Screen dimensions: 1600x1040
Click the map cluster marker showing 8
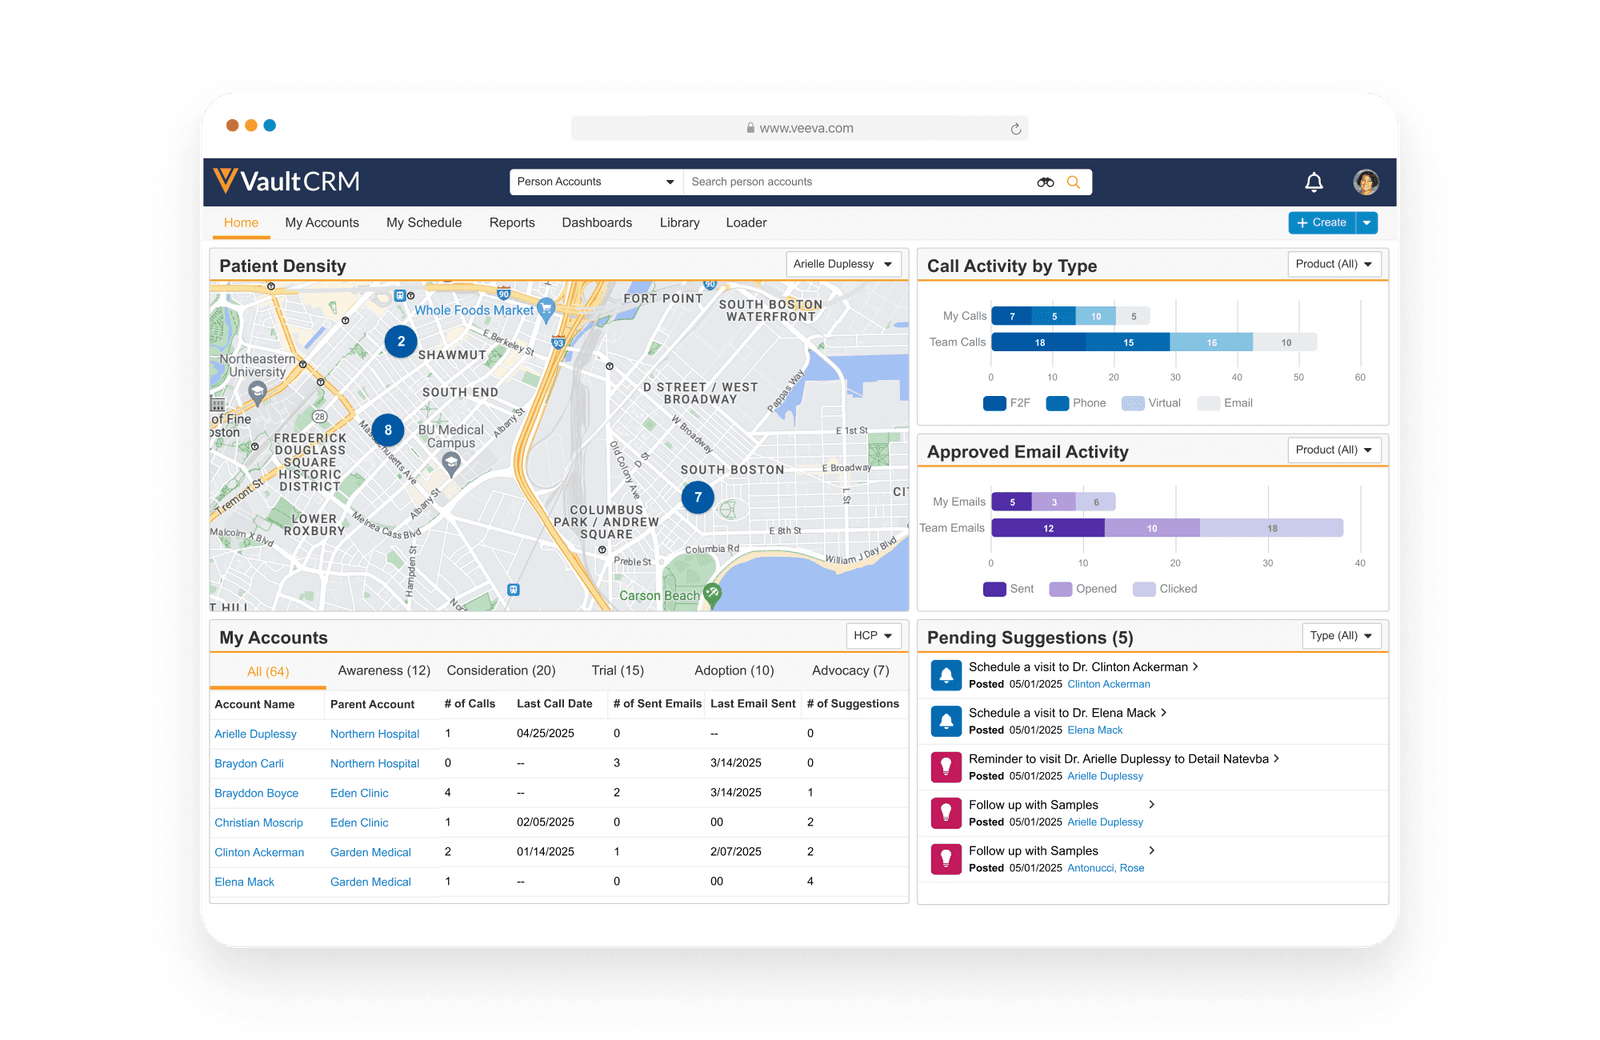point(388,431)
